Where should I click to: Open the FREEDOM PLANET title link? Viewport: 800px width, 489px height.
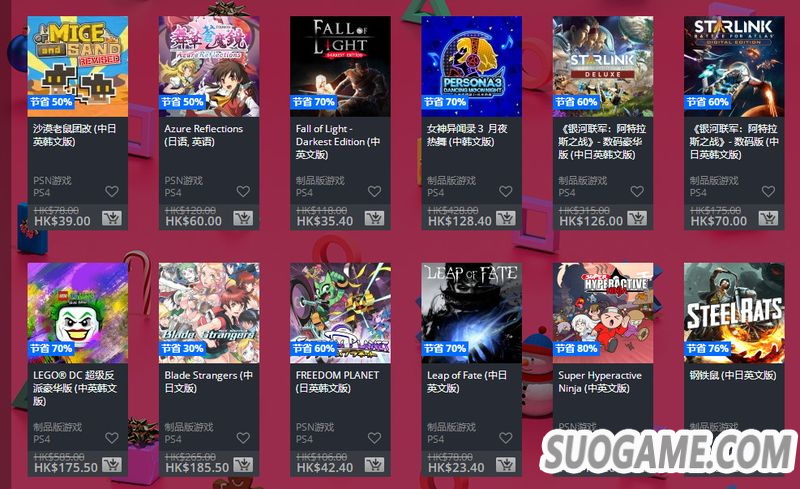point(337,382)
